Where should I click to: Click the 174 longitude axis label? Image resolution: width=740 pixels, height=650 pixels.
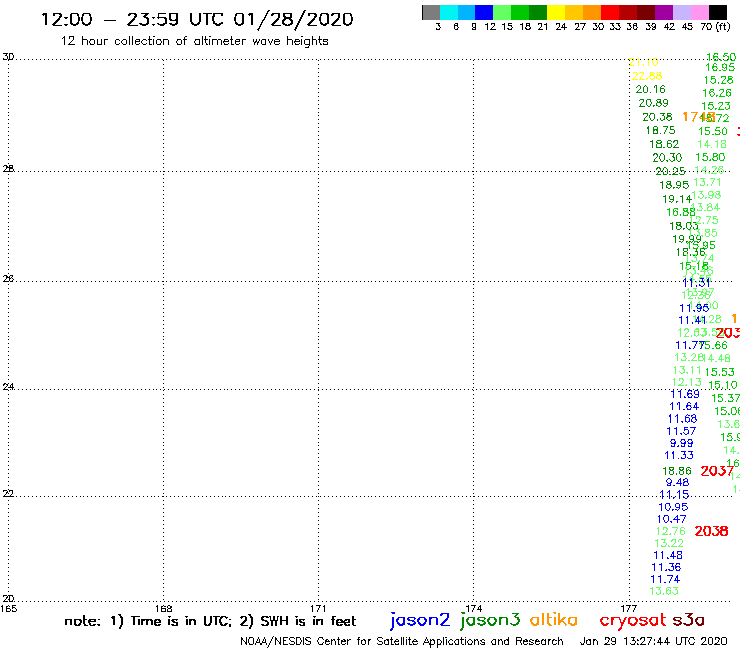point(473,608)
